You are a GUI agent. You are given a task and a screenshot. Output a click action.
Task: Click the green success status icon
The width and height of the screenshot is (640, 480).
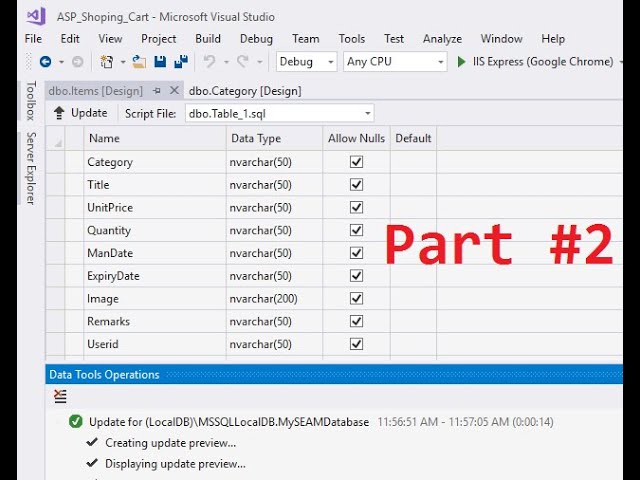click(76, 421)
